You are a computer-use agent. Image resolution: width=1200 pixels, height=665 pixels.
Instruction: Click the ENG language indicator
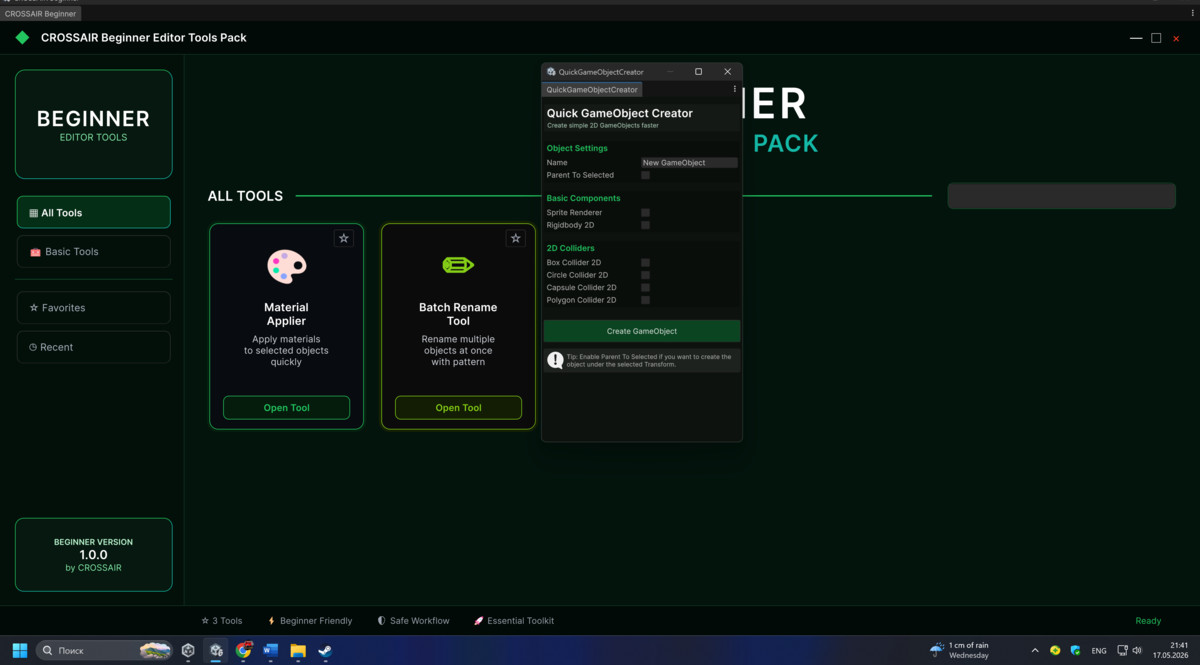[x=1099, y=650]
